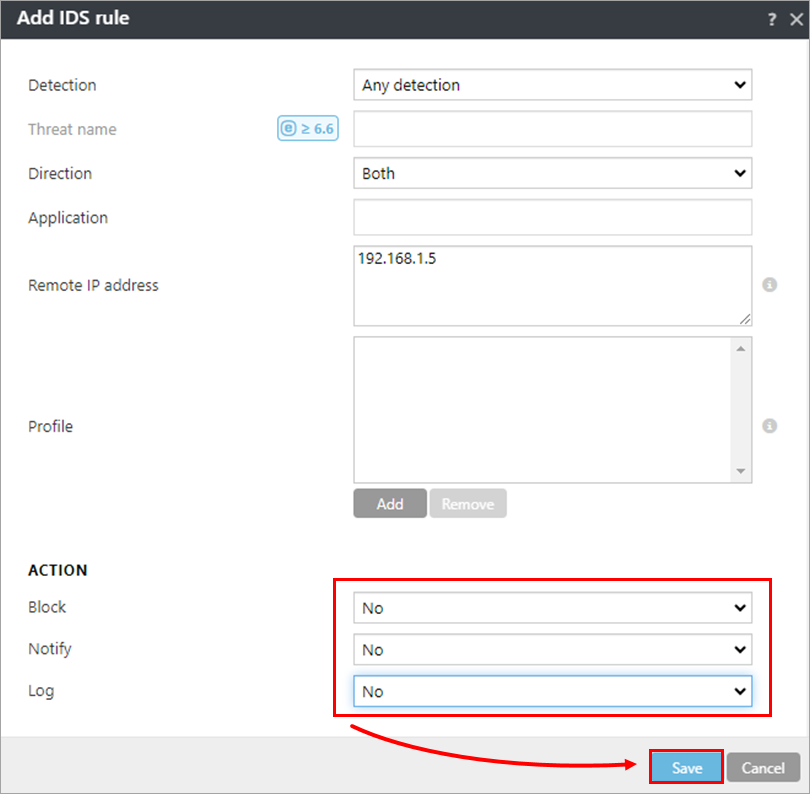Click inside the Threat name field

point(552,128)
